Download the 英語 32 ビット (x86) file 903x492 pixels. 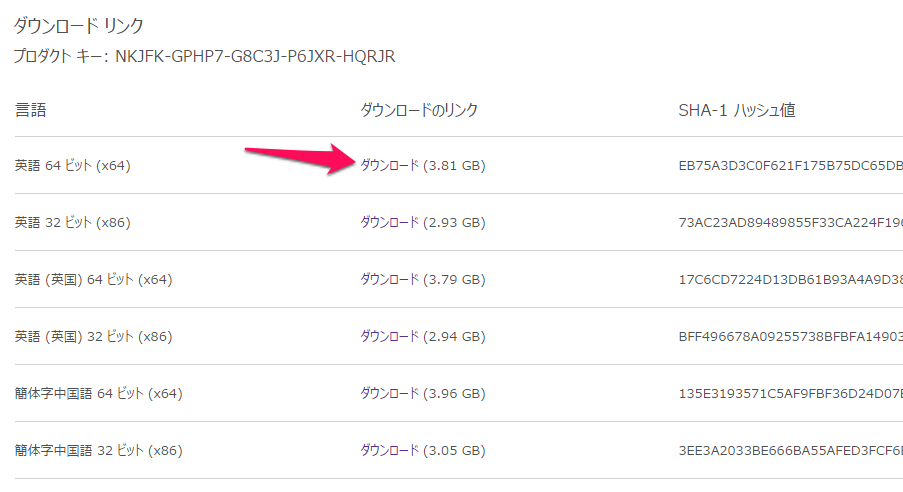click(389, 222)
